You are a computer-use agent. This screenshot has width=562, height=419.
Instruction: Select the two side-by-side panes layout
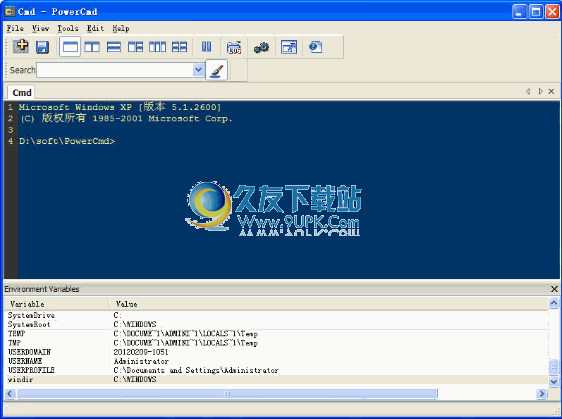(x=92, y=47)
